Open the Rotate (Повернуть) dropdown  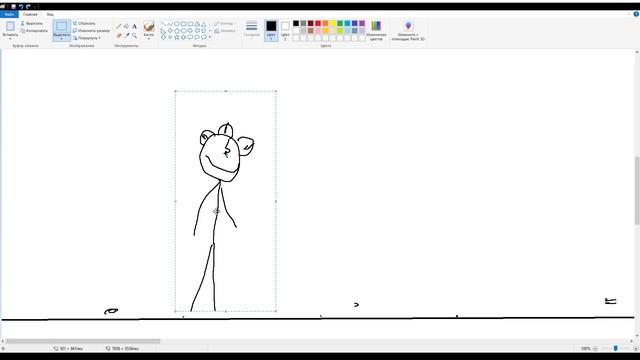click(87, 38)
